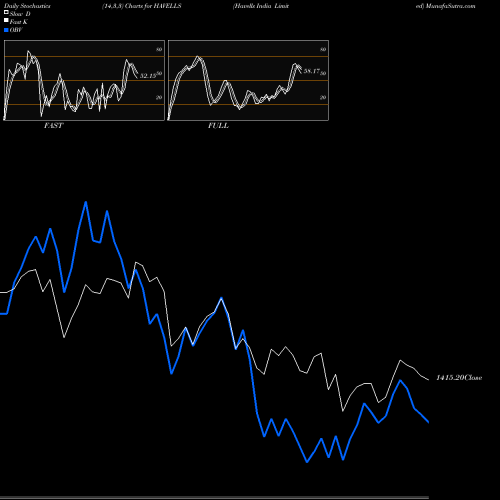This screenshot has width=500, height=500.
Task: Click the '1415.20 Close' price label
Action: [459, 378]
